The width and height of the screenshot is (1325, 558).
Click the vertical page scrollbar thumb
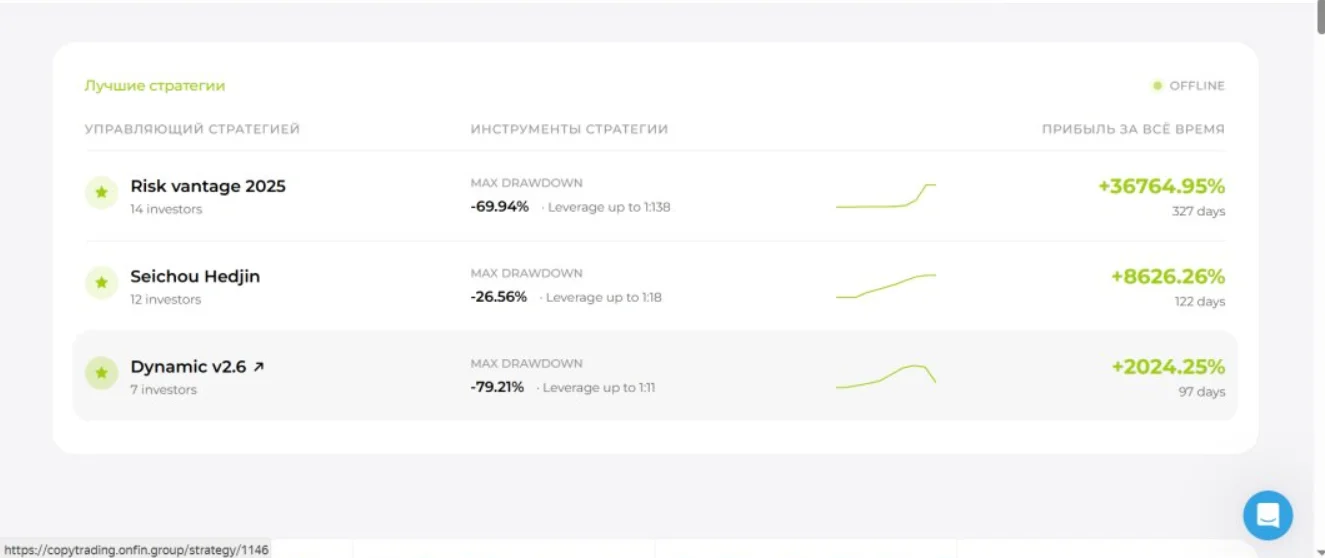coord(1320,18)
